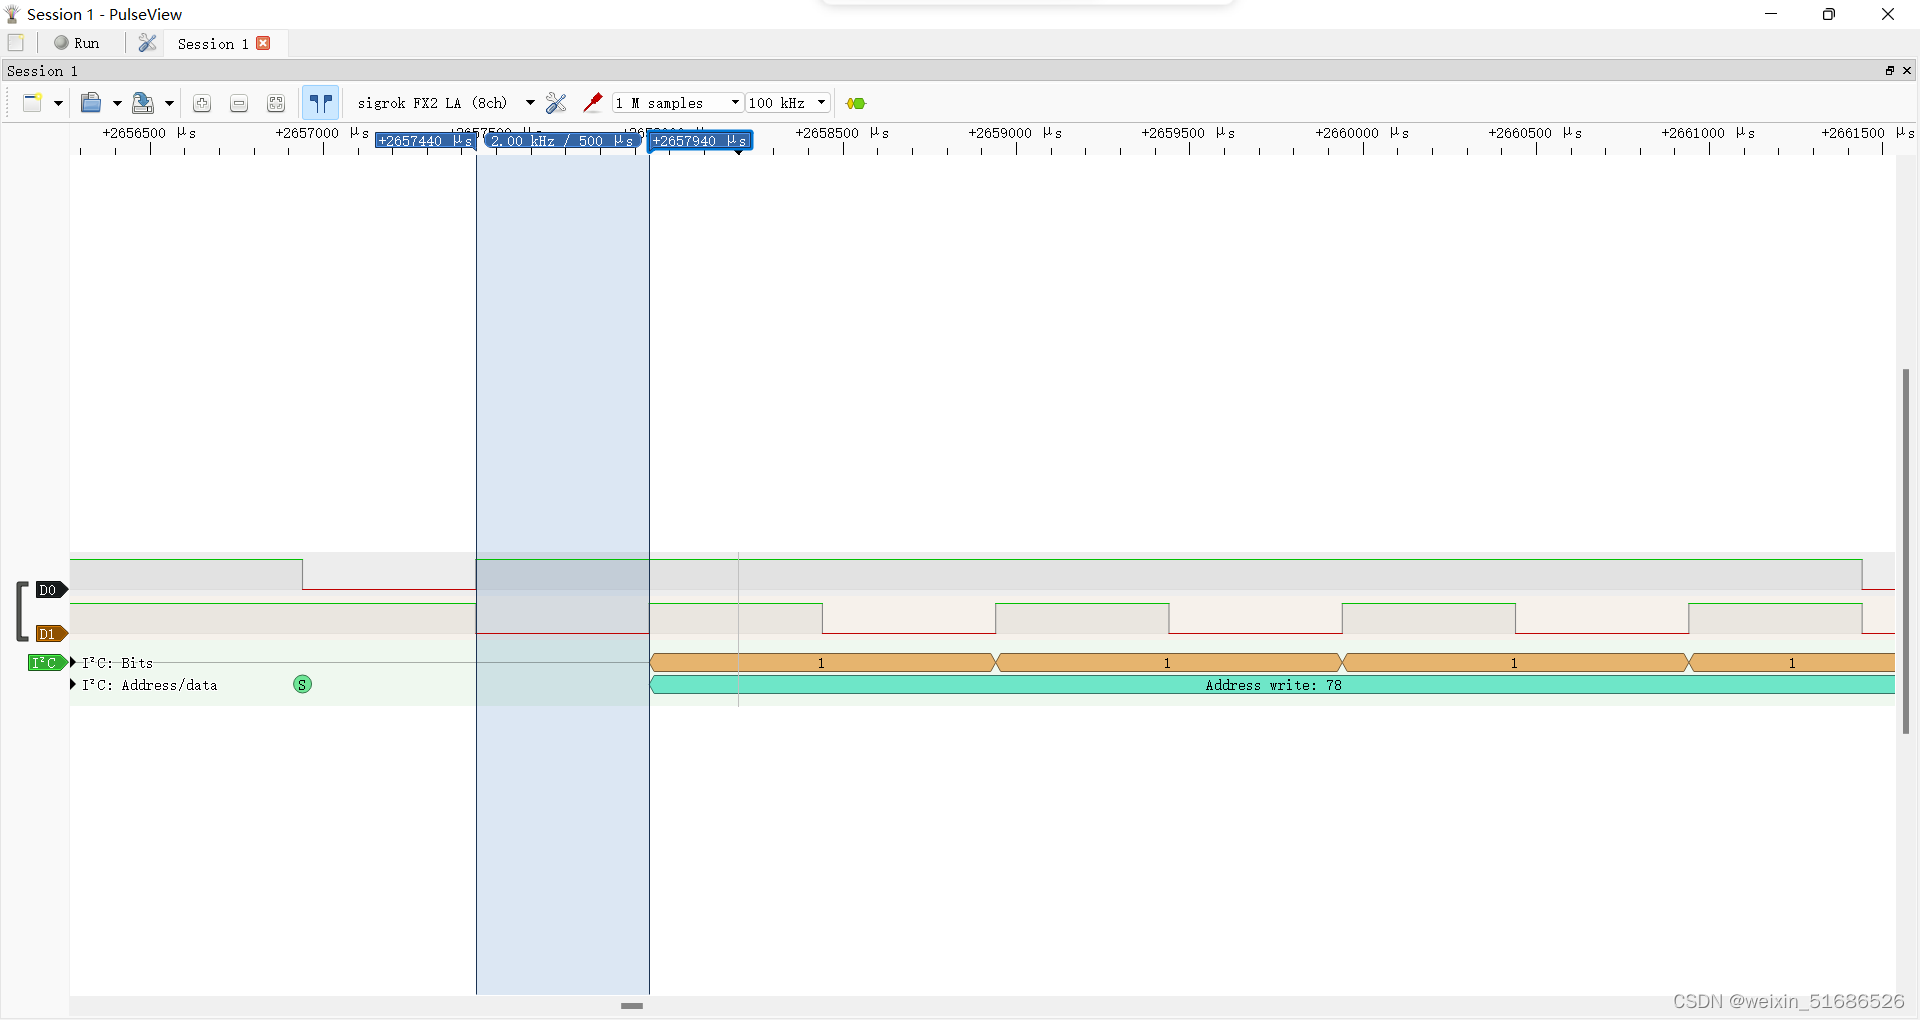
Task: Click the zoom-to-fit icon
Action: [x=276, y=103]
